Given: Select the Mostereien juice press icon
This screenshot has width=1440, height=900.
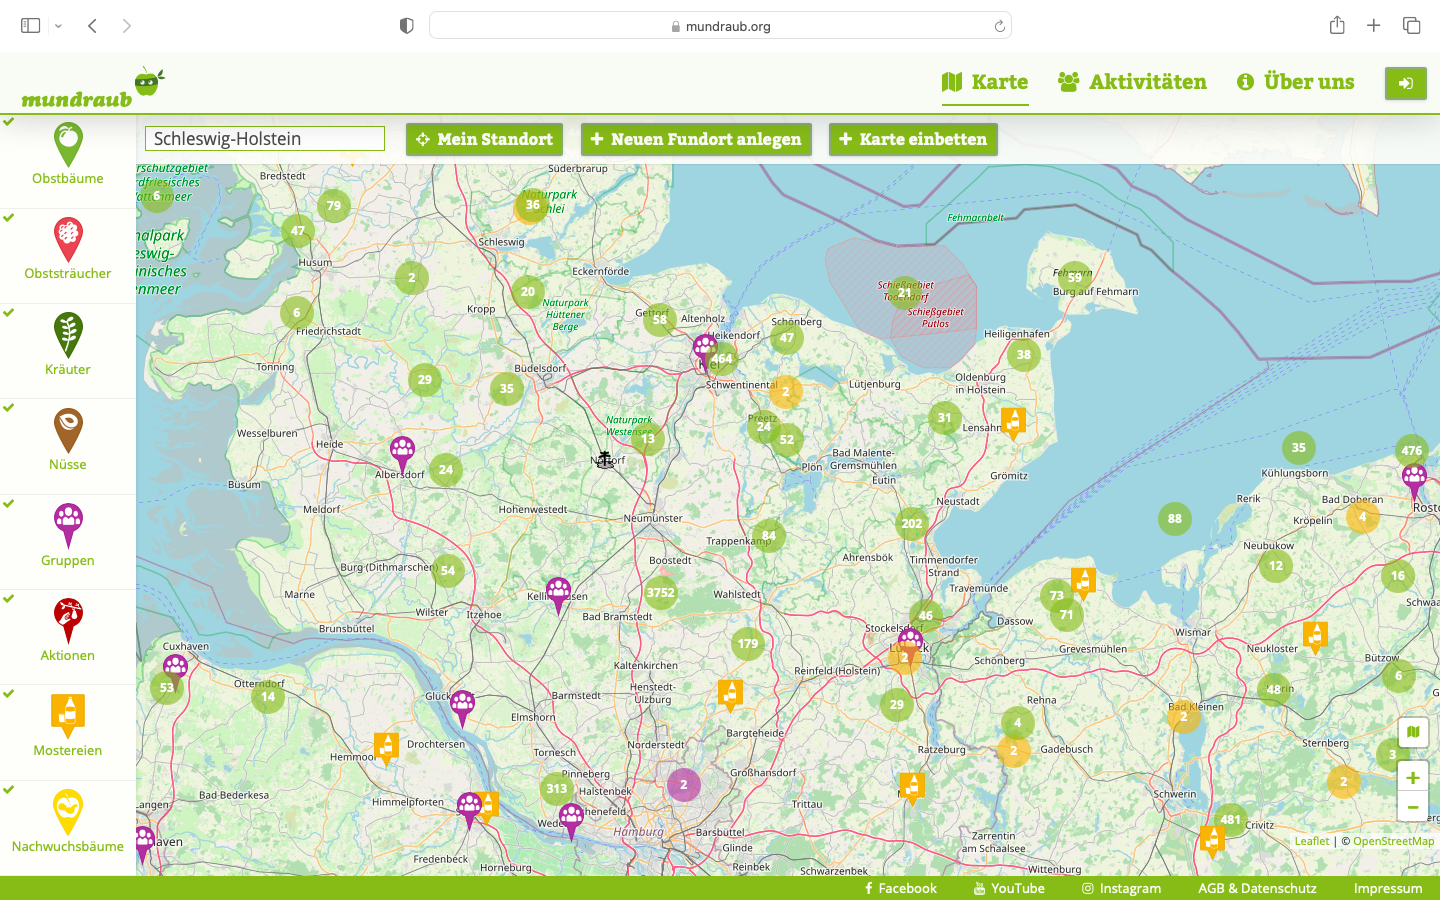Looking at the screenshot, I should 68,716.
